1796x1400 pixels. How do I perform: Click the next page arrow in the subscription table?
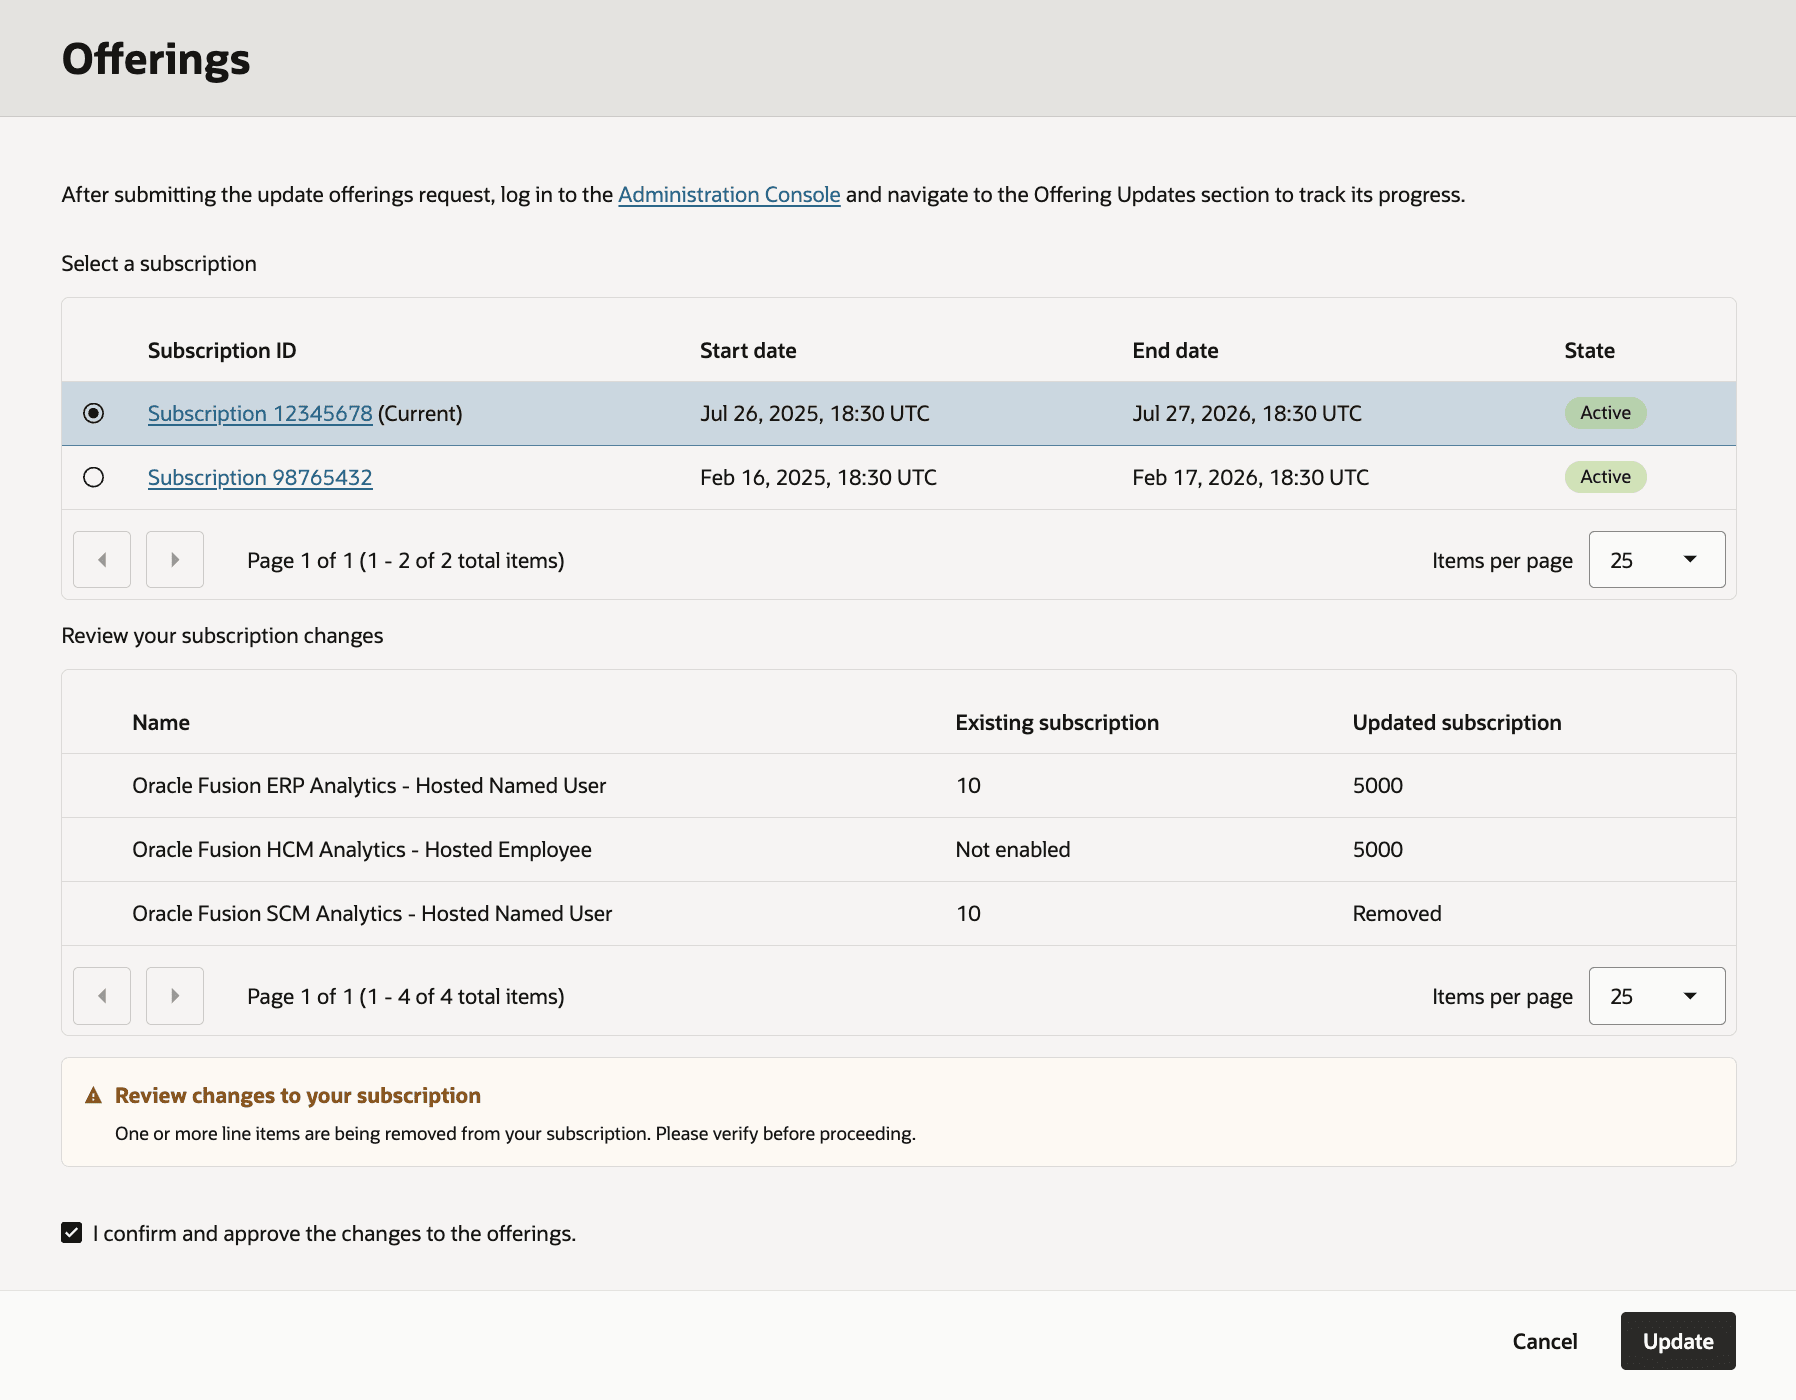coord(175,559)
